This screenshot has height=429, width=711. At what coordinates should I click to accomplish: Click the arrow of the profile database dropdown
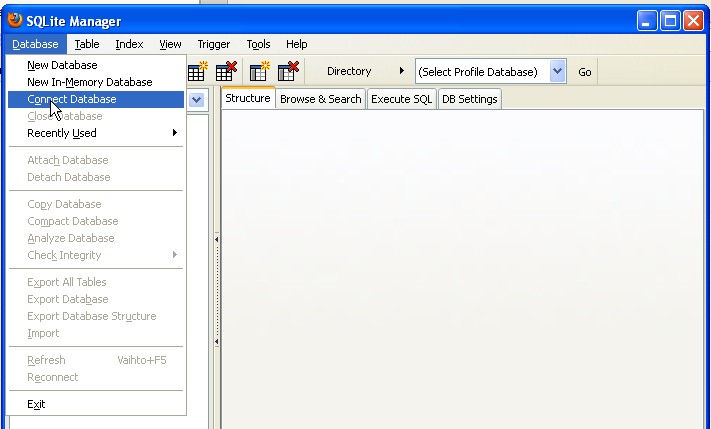(557, 71)
